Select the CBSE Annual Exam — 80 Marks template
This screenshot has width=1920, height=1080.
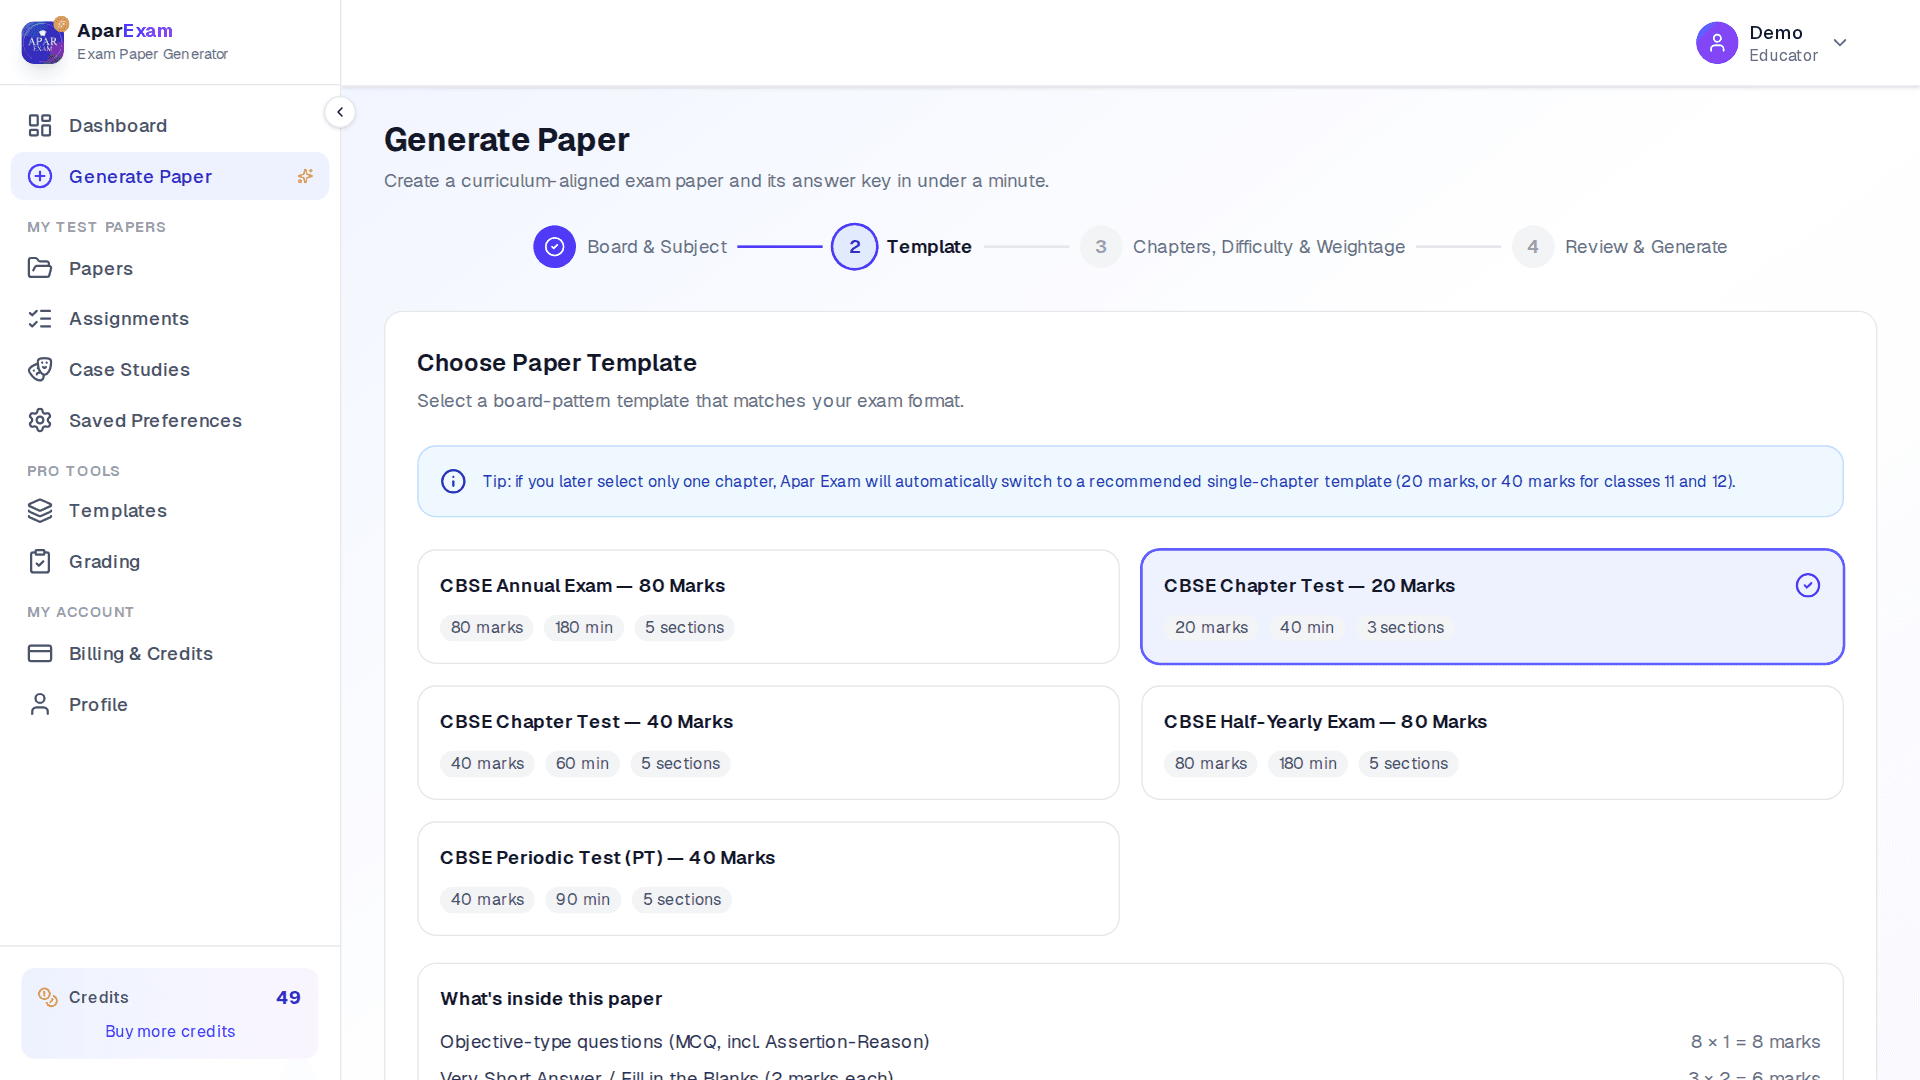coord(768,606)
